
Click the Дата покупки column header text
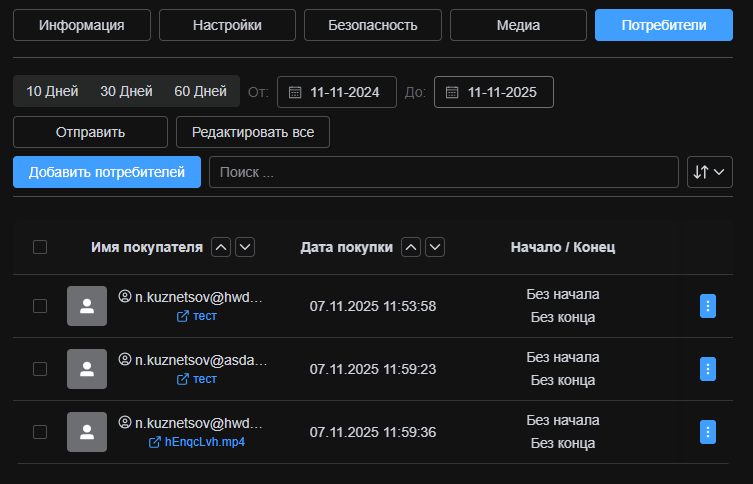[x=347, y=247]
